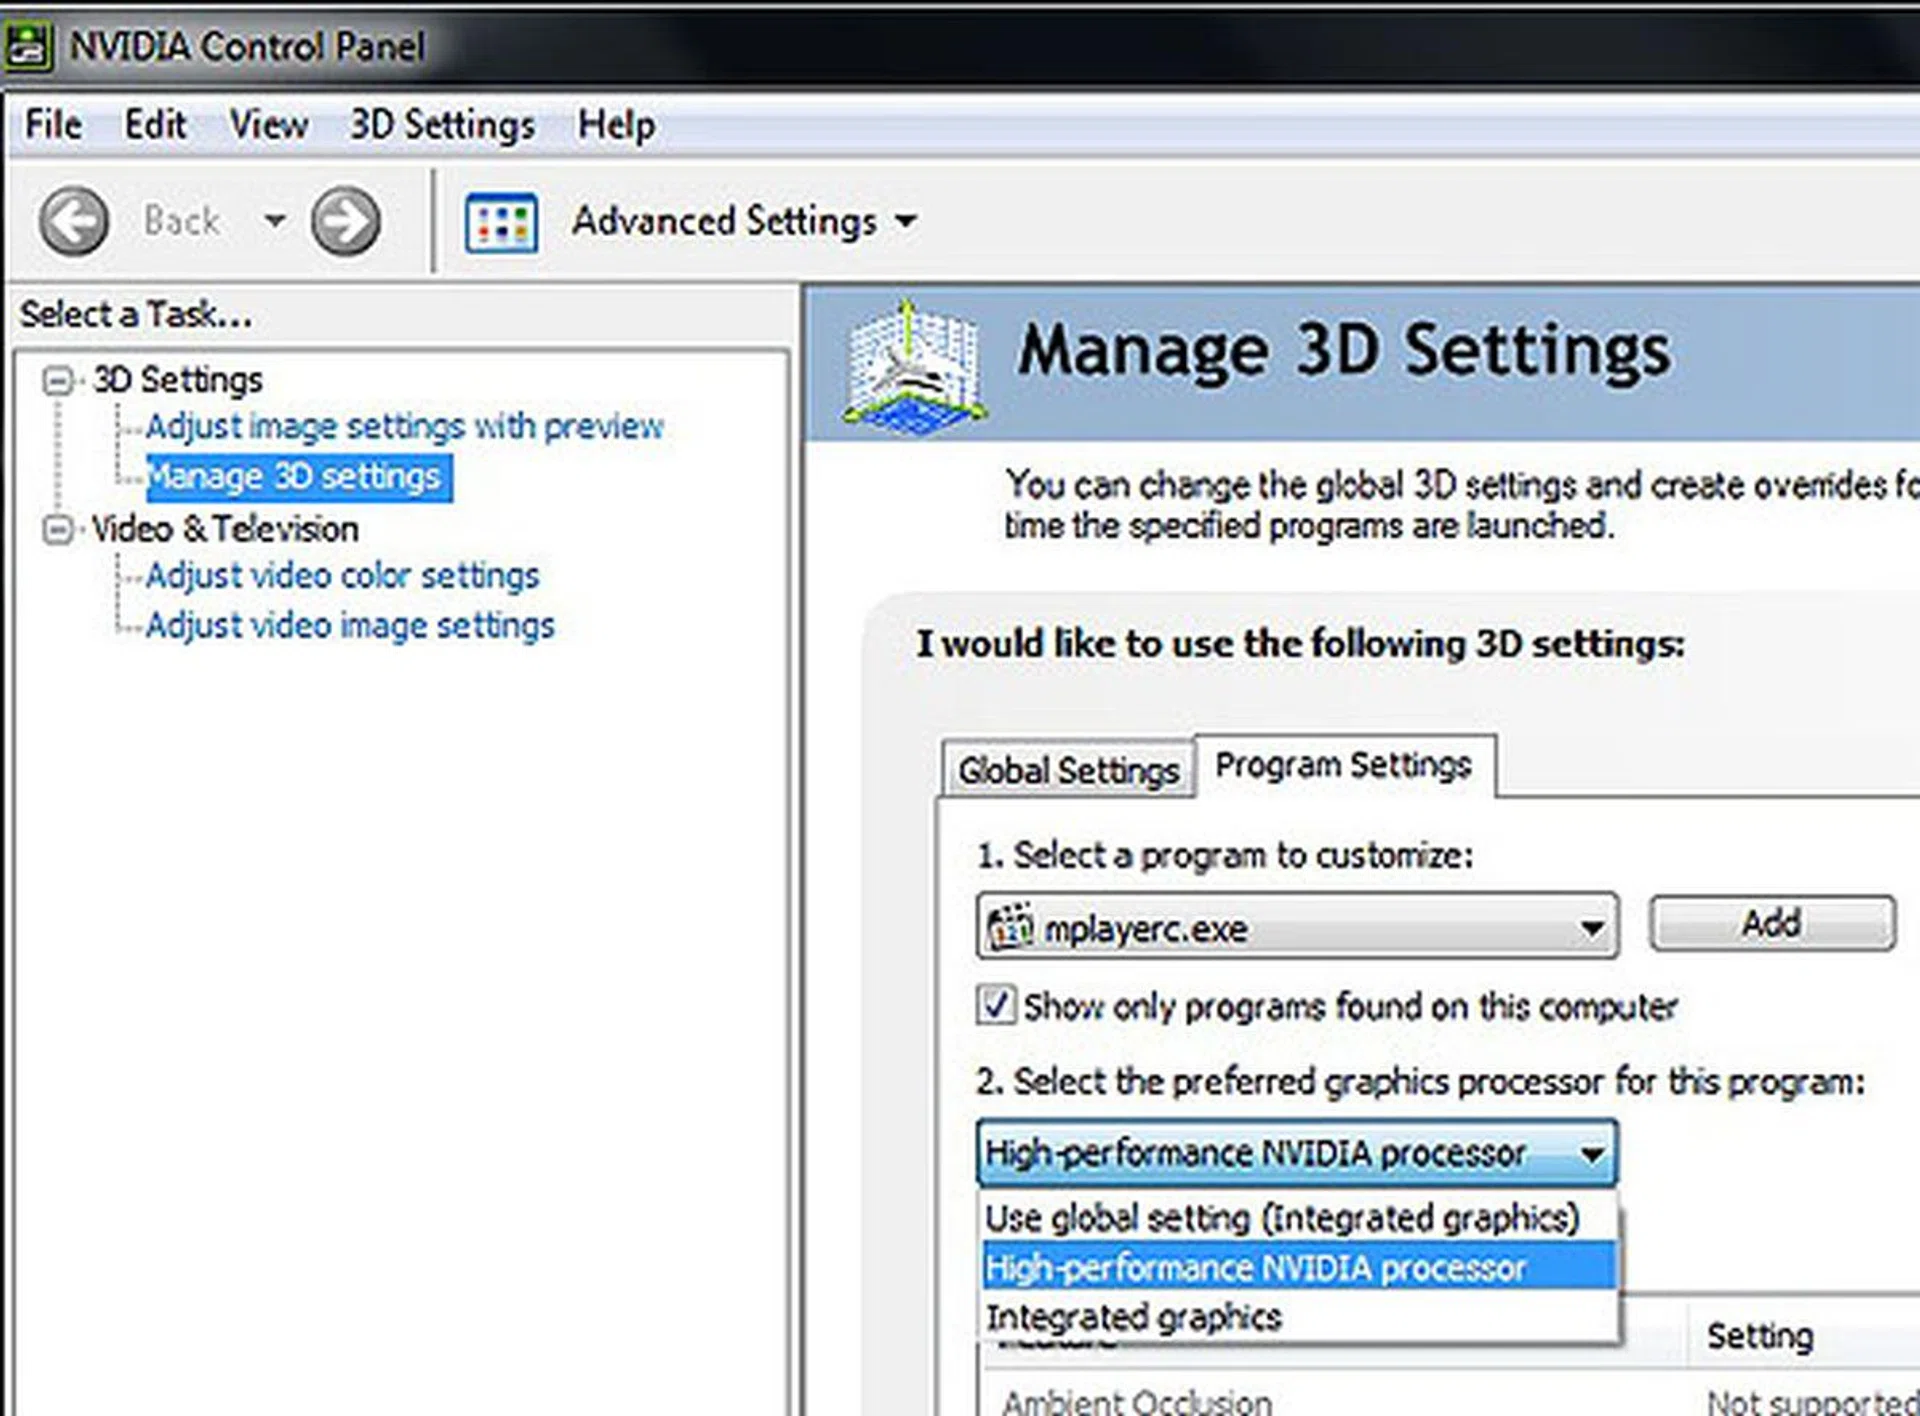Select 'Integrated graphics' from the list
This screenshot has width=1920, height=1416.
[1134, 1317]
